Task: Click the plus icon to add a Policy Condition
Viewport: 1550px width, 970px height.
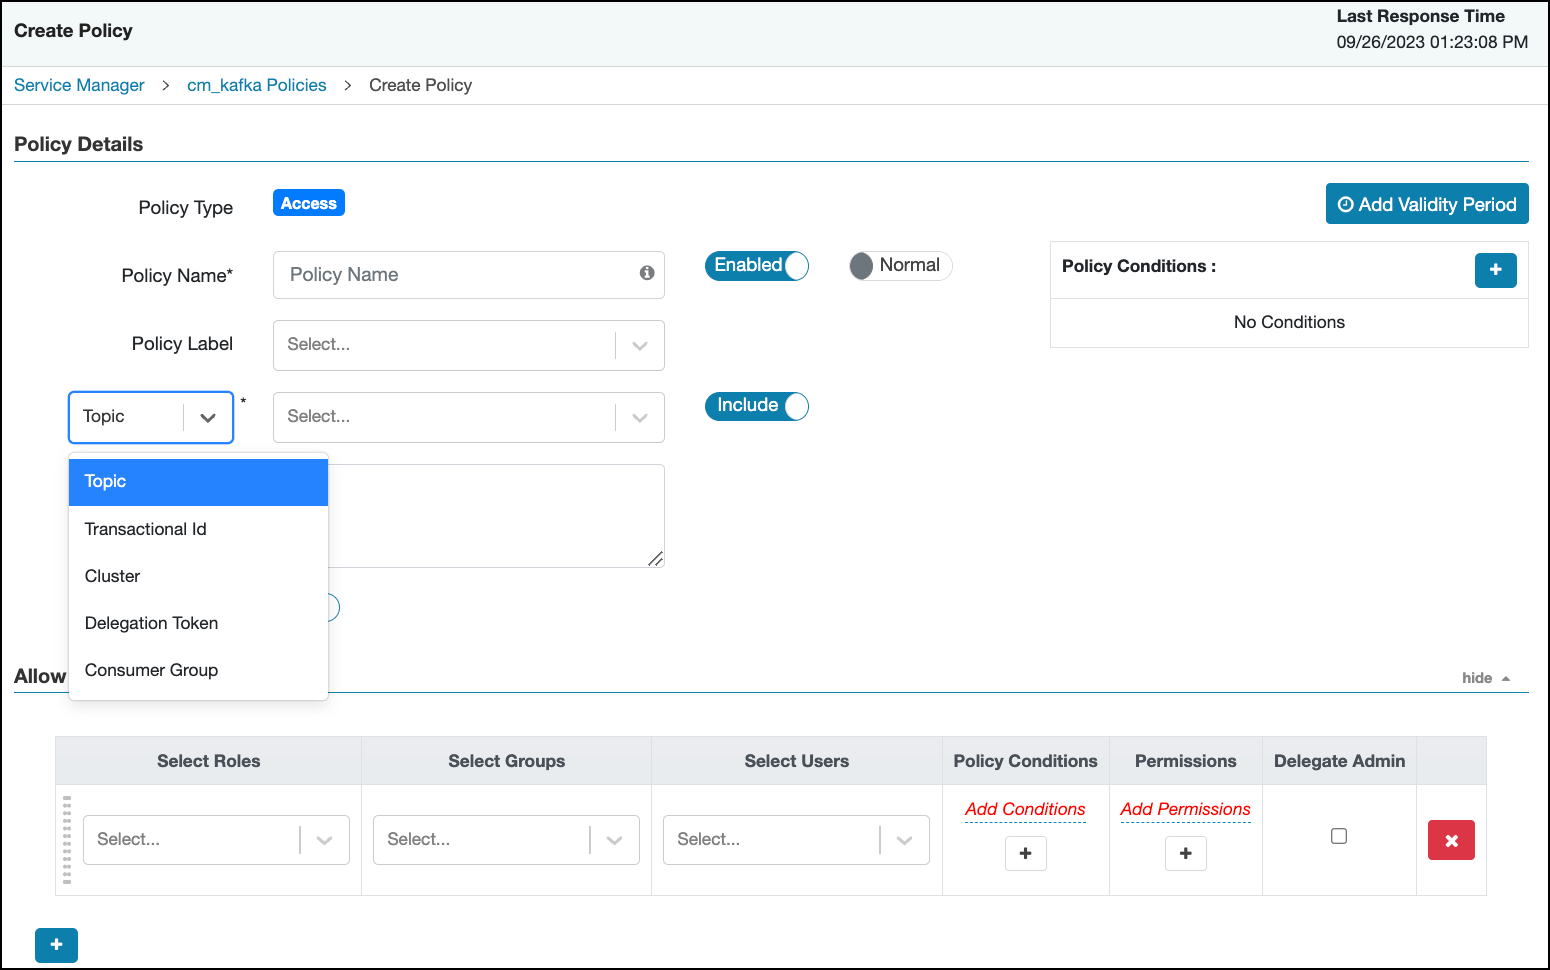Action: (x=1495, y=270)
